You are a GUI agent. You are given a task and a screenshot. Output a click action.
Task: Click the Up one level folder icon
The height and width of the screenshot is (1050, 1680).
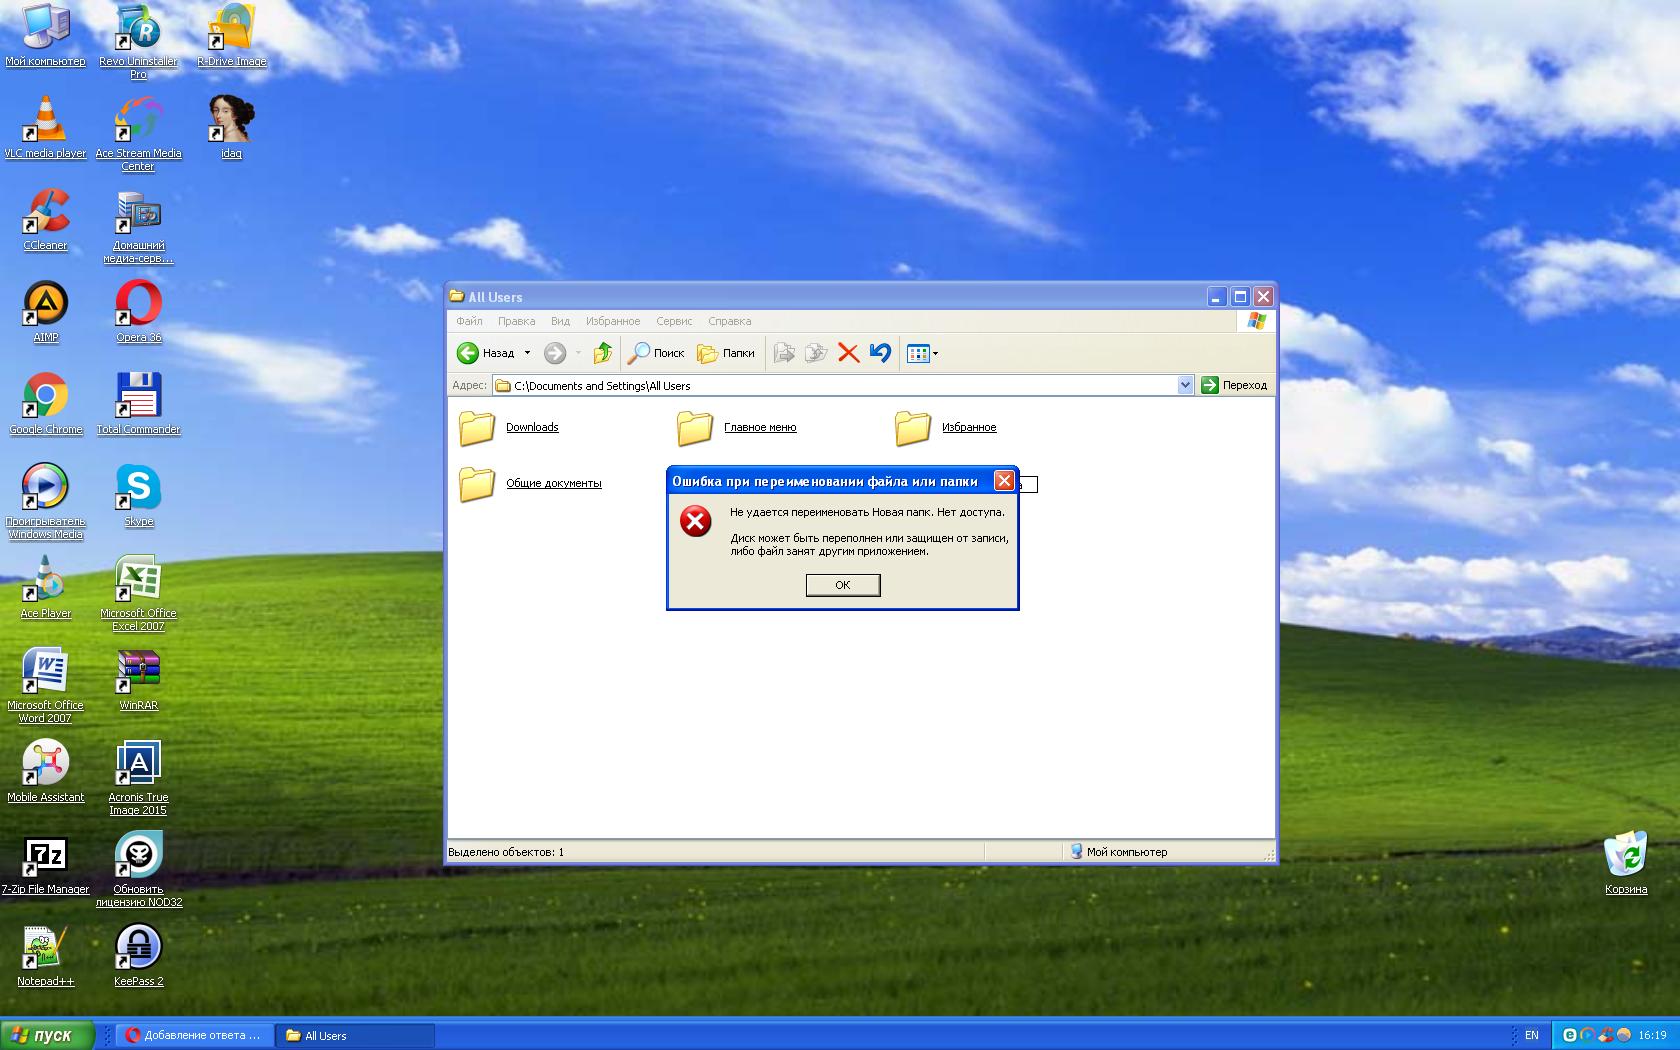tap(602, 353)
